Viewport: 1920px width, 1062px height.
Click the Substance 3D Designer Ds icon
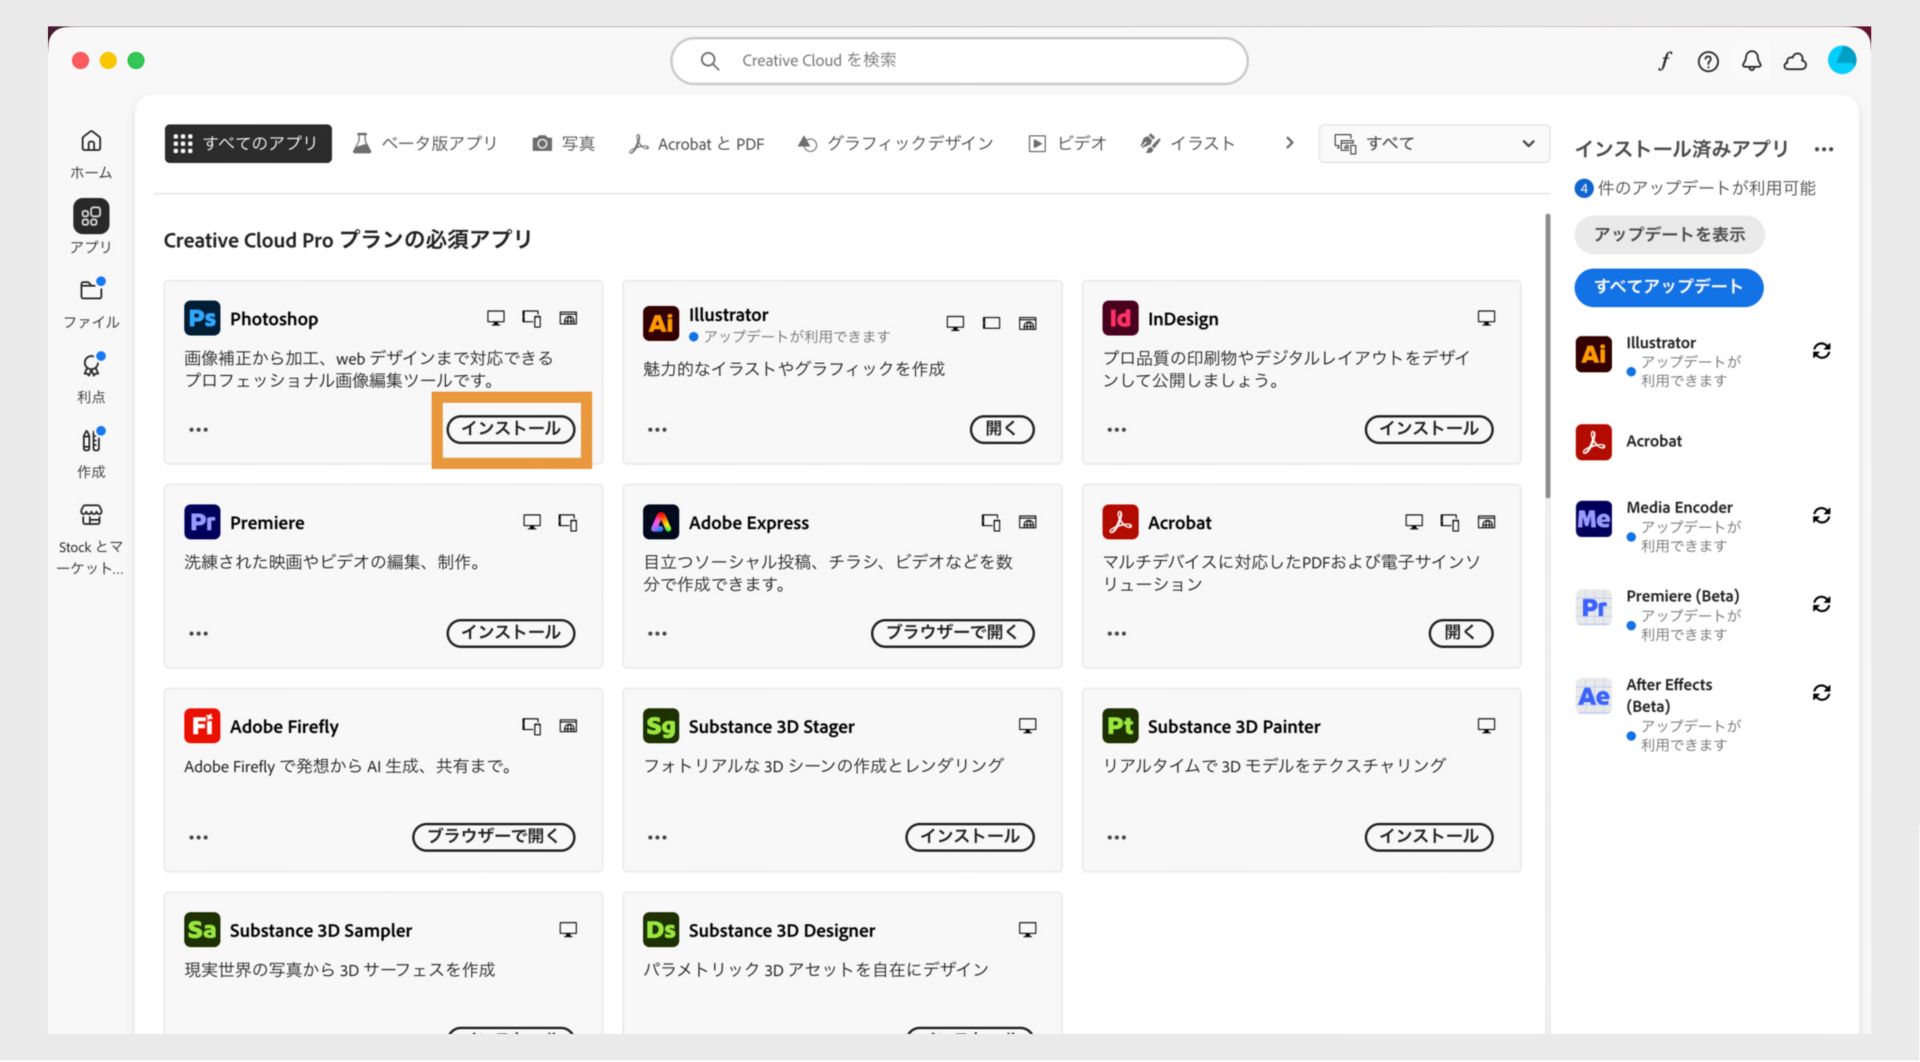pyautogui.click(x=661, y=930)
